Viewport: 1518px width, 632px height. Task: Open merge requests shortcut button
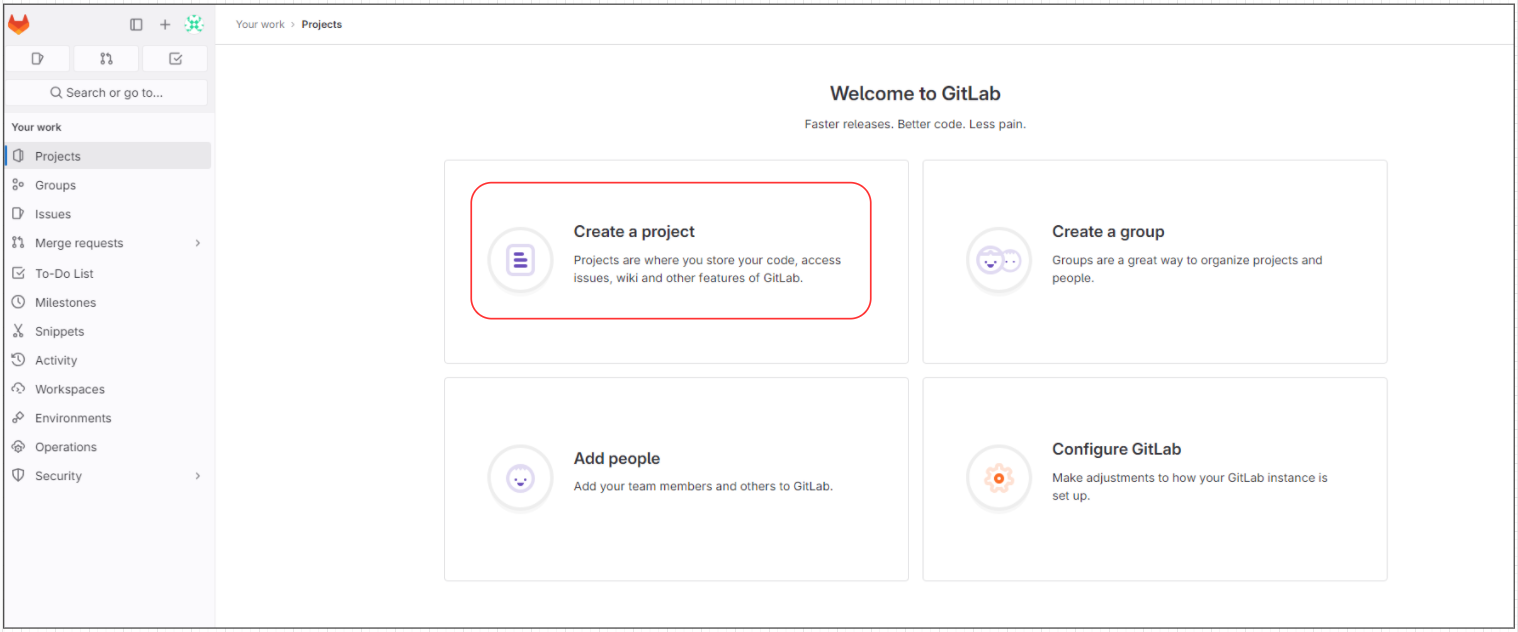click(x=106, y=59)
